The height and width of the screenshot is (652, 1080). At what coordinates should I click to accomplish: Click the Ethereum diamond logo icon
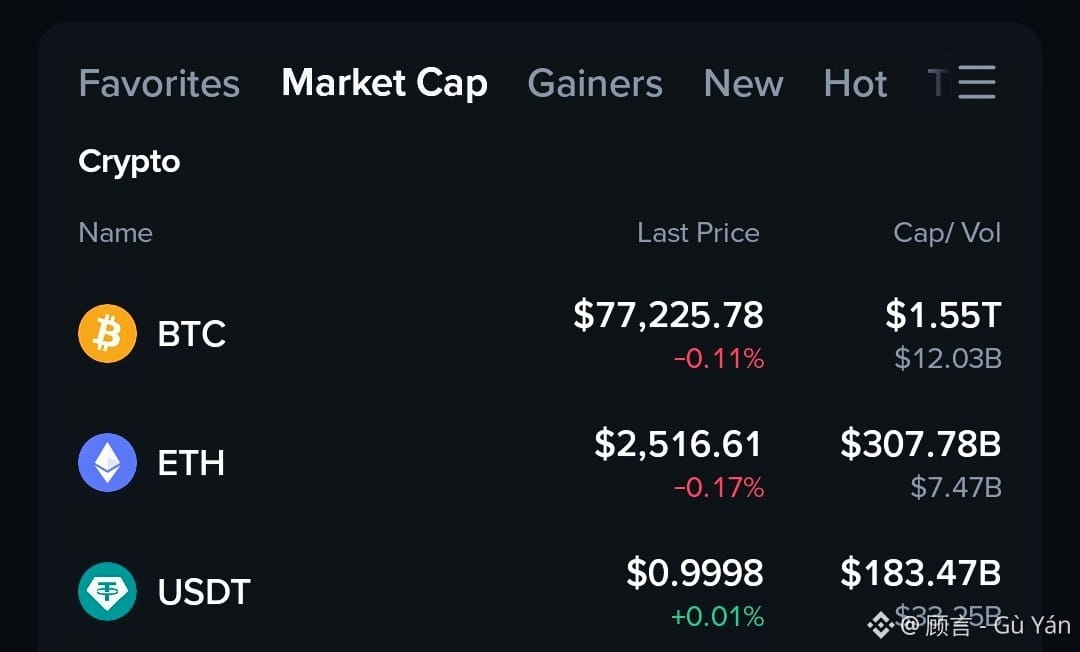pyautogui.click(x=107, y=463)
